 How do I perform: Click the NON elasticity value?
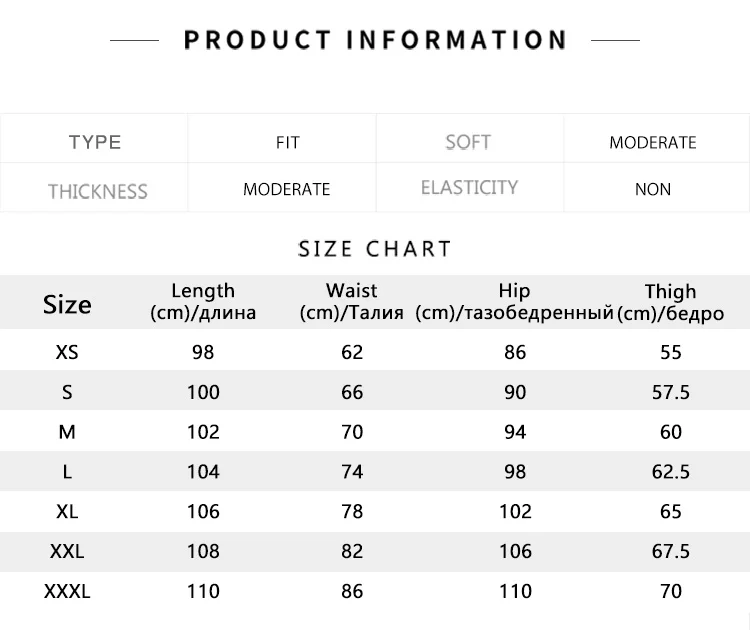point(653,189)
